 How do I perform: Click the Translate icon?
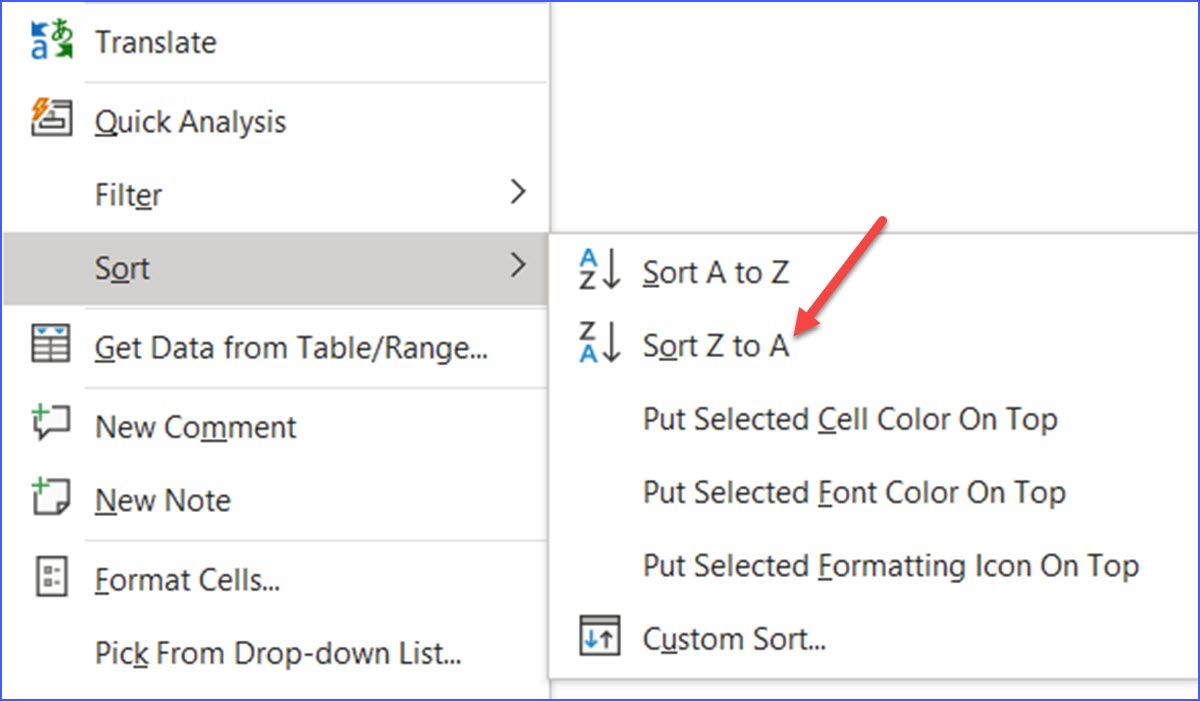52,43
